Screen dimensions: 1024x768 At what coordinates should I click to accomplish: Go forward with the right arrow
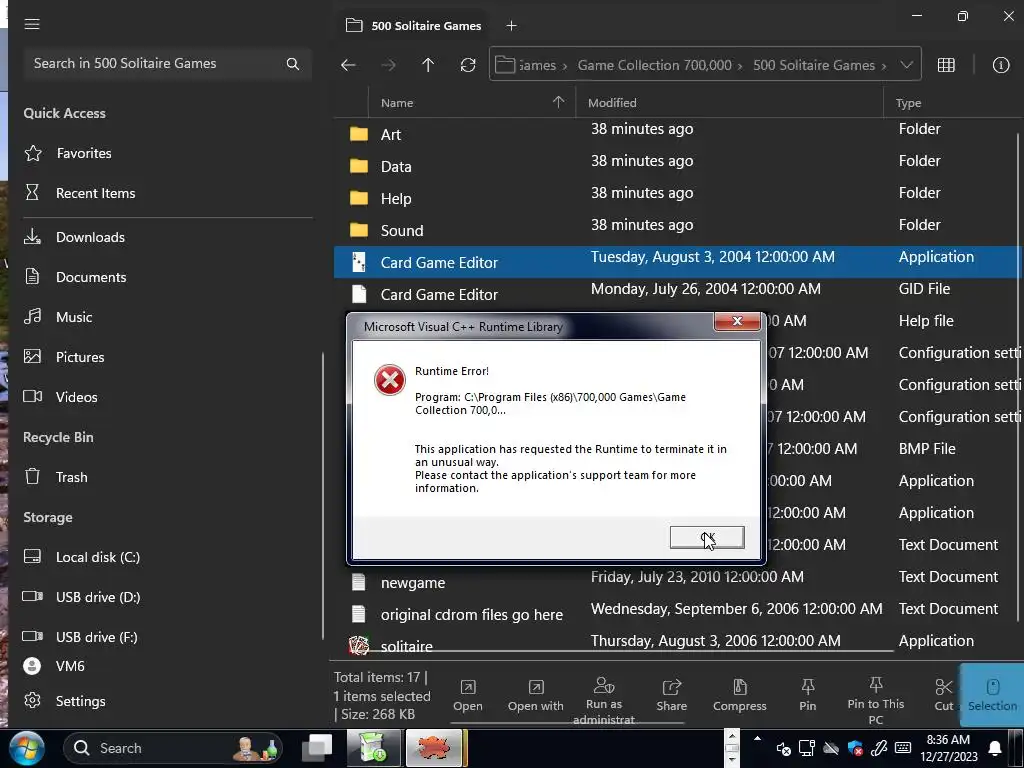coord(388,65)
